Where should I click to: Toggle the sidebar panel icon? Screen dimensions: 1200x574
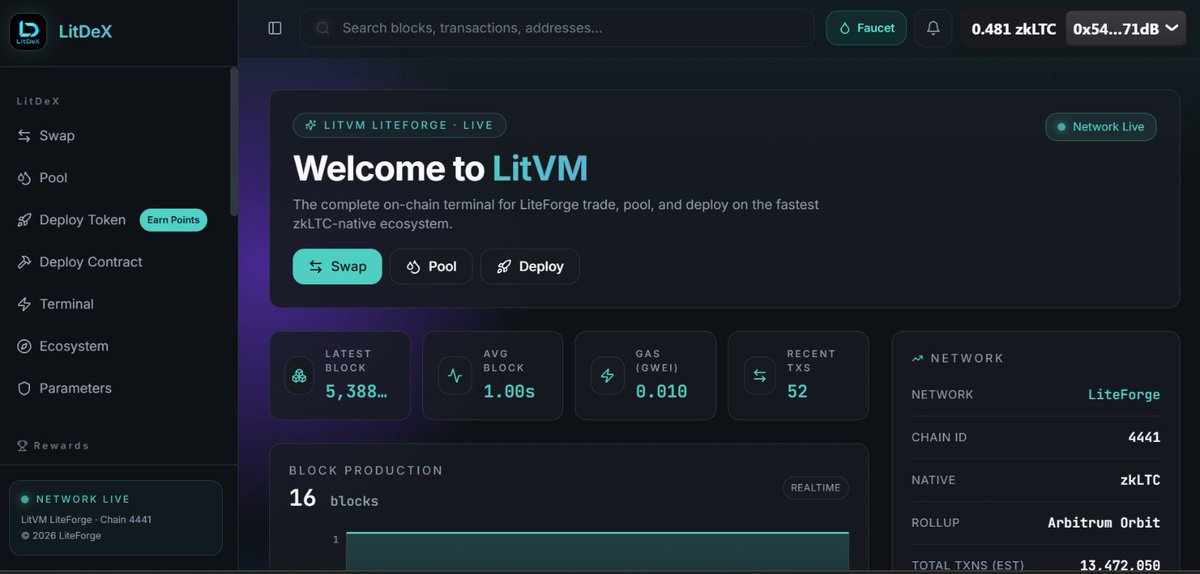275,28
